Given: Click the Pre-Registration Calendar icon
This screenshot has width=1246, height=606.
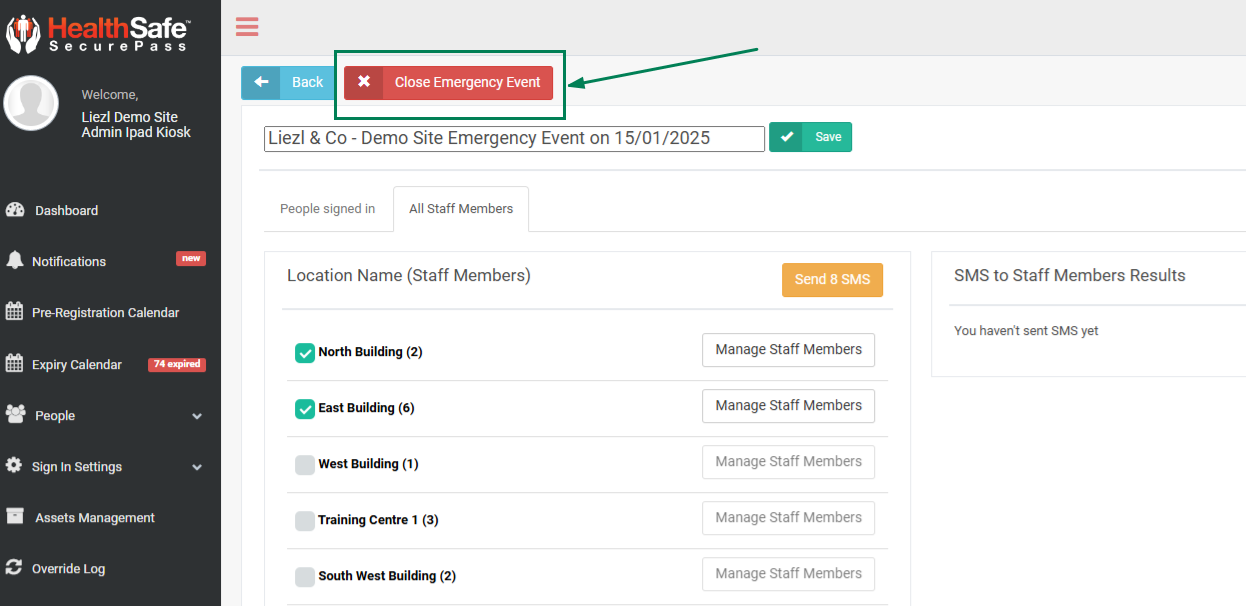Looking at the screenshot, I should click(x=15, y=312).
